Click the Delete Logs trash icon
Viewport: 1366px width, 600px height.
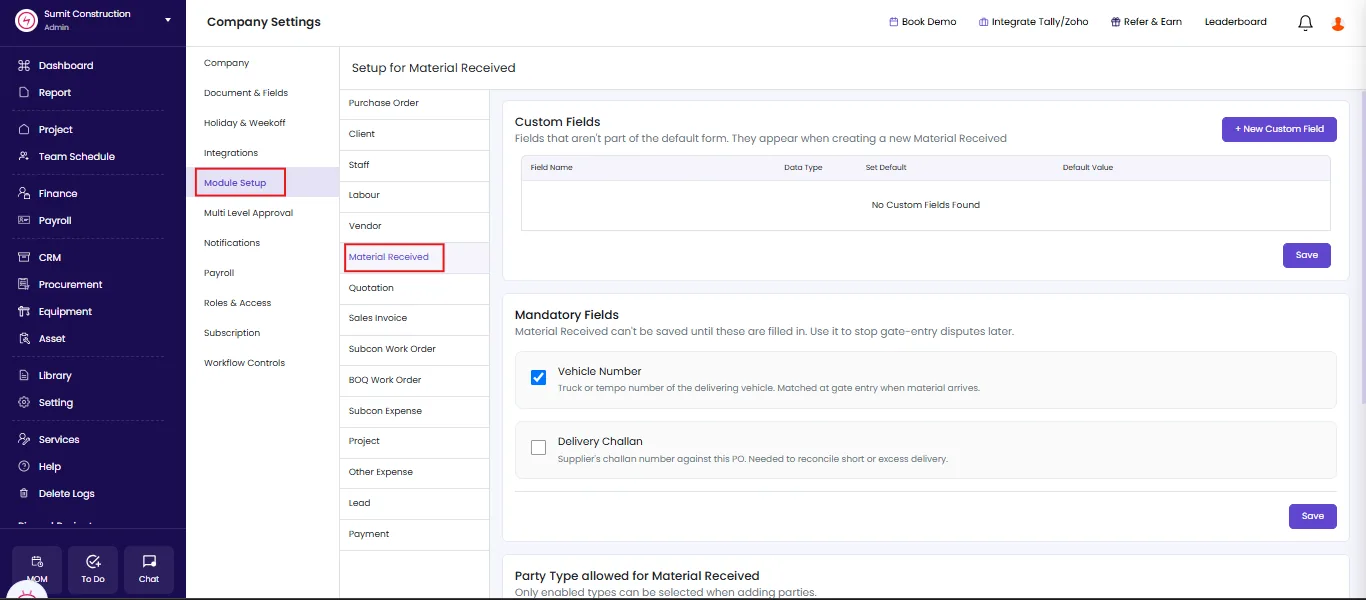point(24,494)
